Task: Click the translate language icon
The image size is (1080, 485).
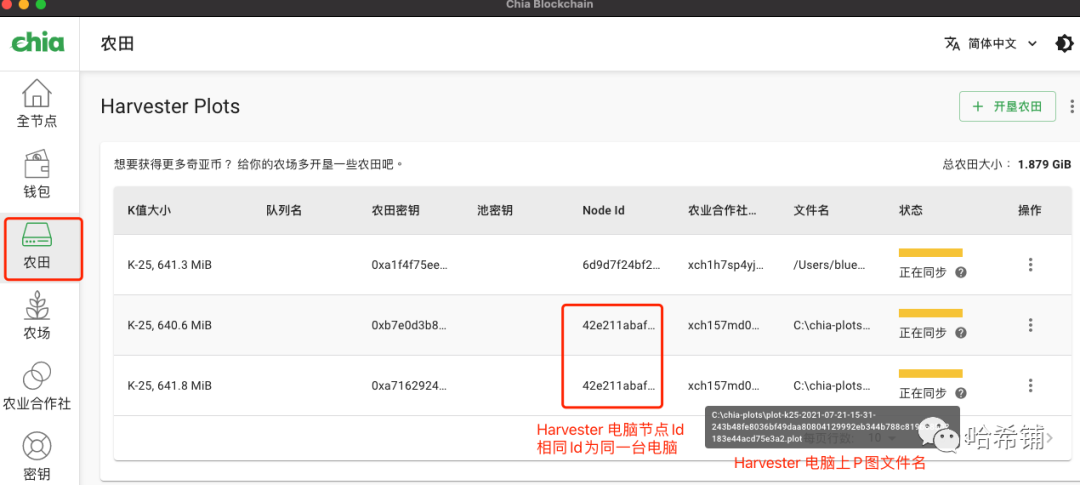Action: click(x=952, y=43)
